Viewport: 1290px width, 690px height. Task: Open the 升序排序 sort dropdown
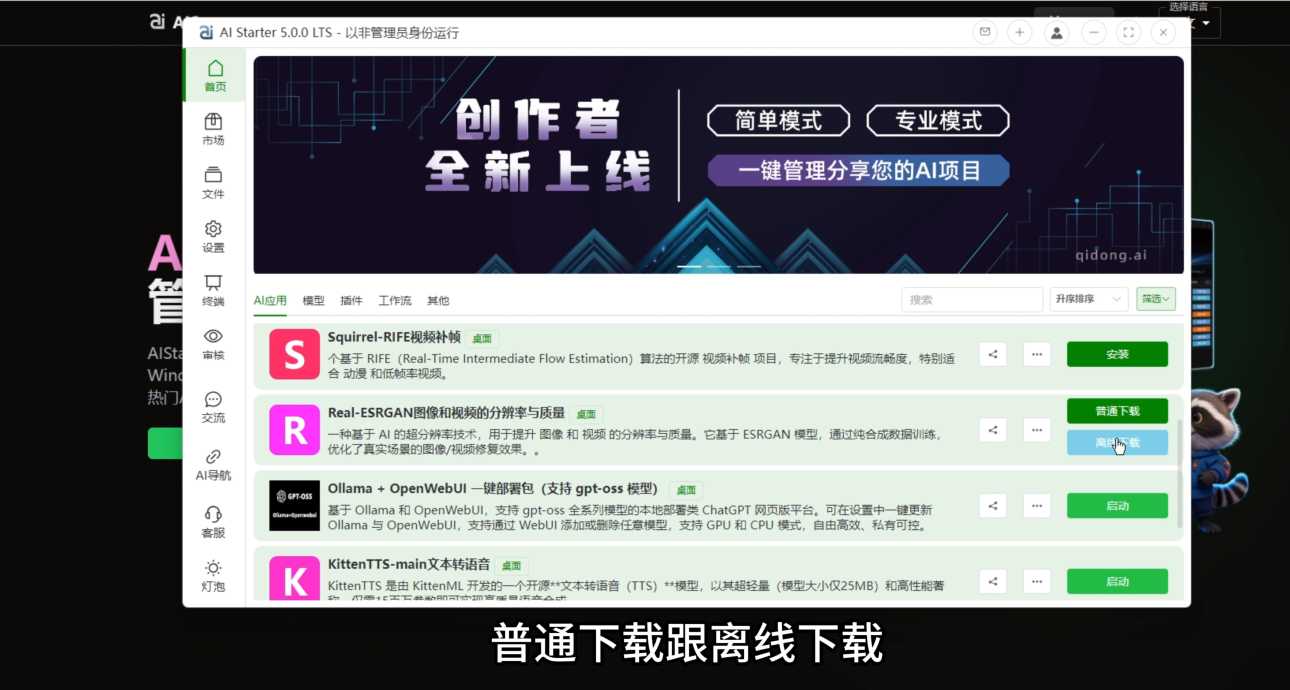coord(1088,299)
